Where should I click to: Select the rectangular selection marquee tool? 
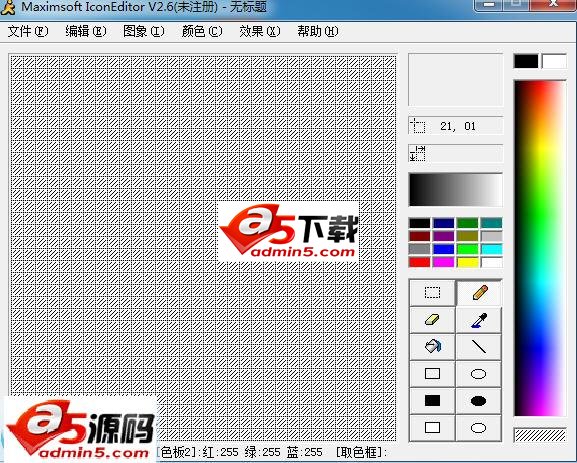[x=432, y=293]
